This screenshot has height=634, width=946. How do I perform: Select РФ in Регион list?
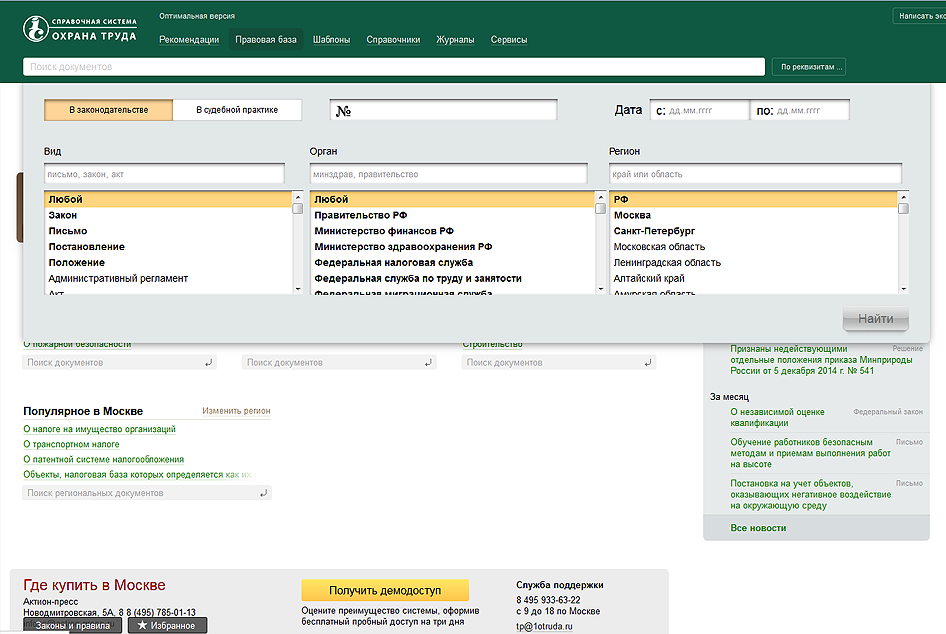pos(754,199)
